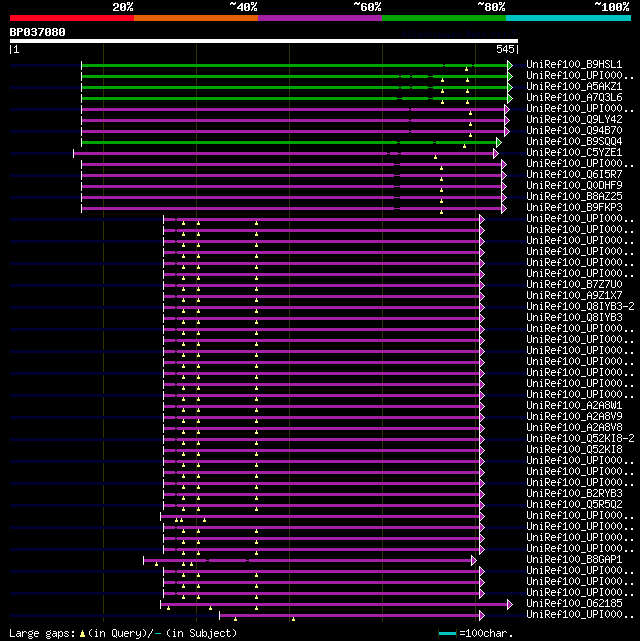The width and height of the screenshot is (640, 641).
Task: Select the UniRef100_C5YZE1 label
Action: pyautogui.click(x=574, y=152)
